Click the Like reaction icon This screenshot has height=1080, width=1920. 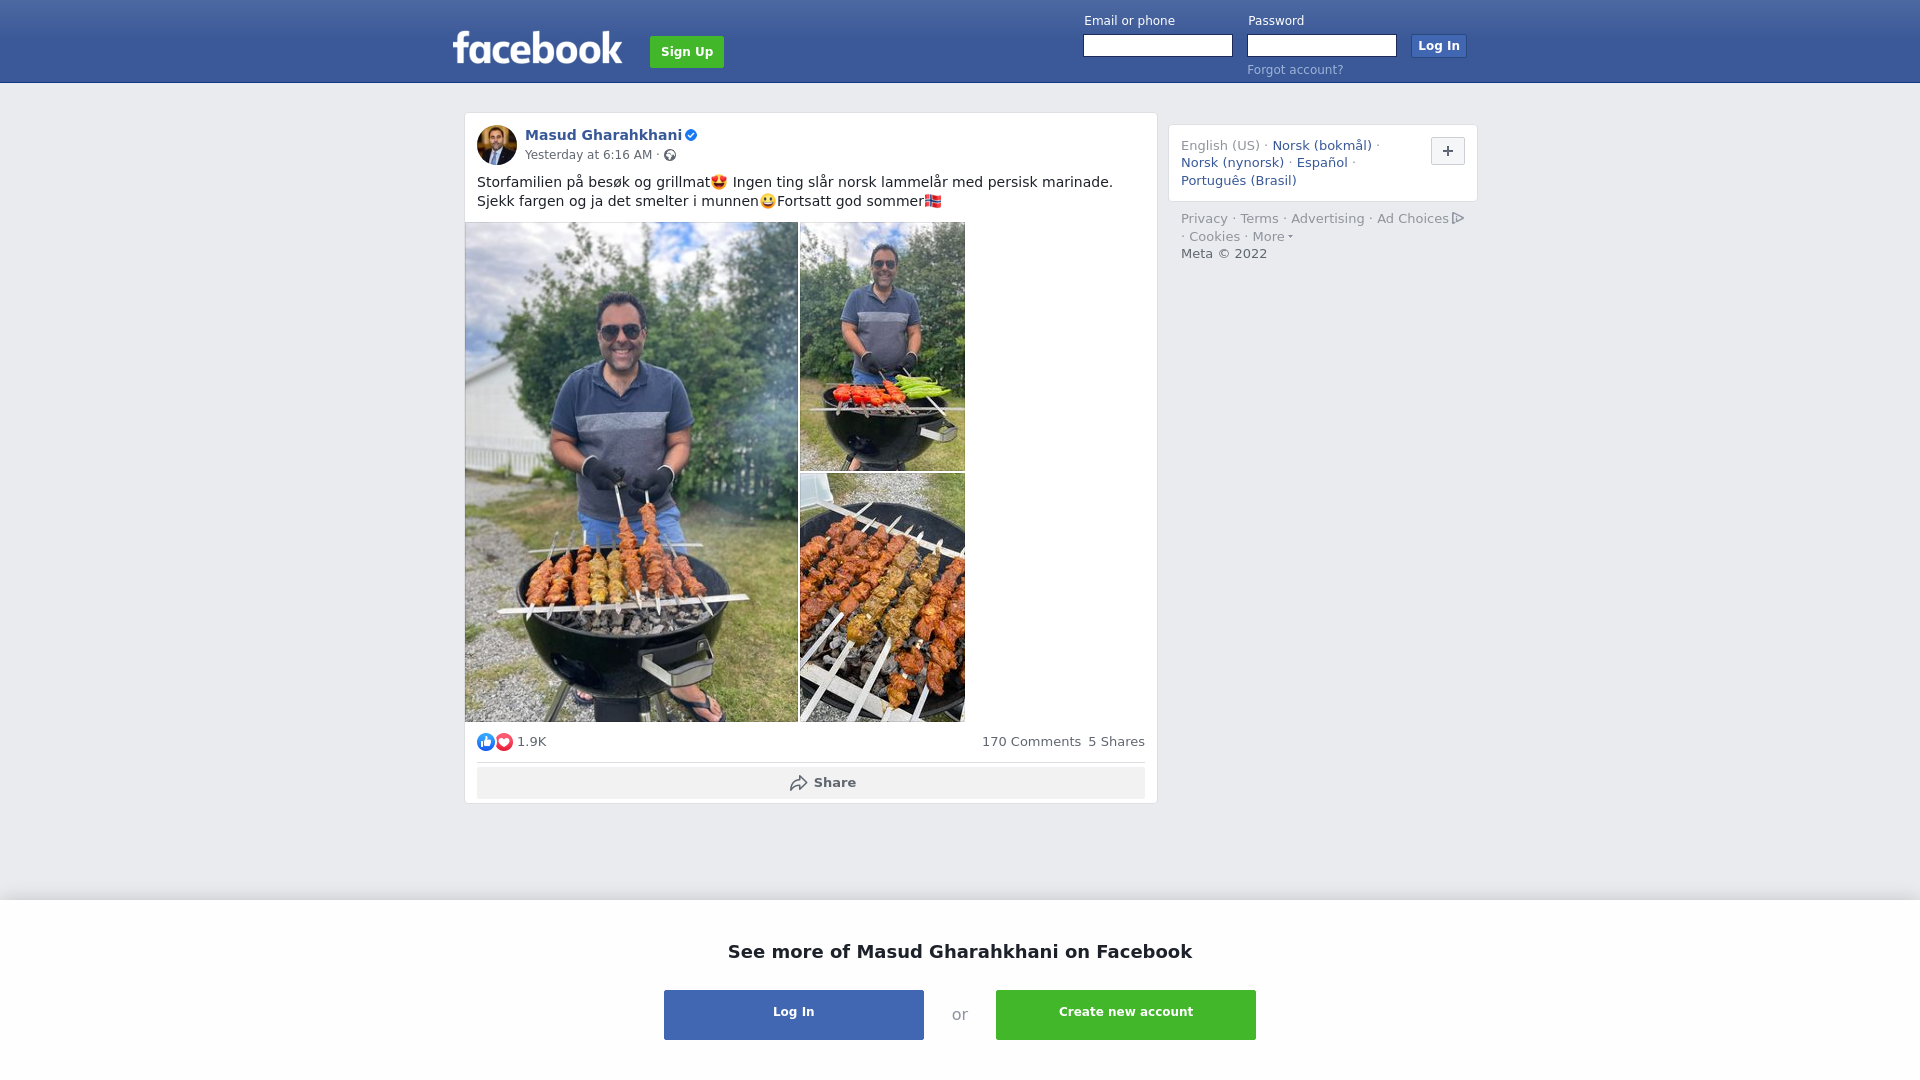pos(486,742)
